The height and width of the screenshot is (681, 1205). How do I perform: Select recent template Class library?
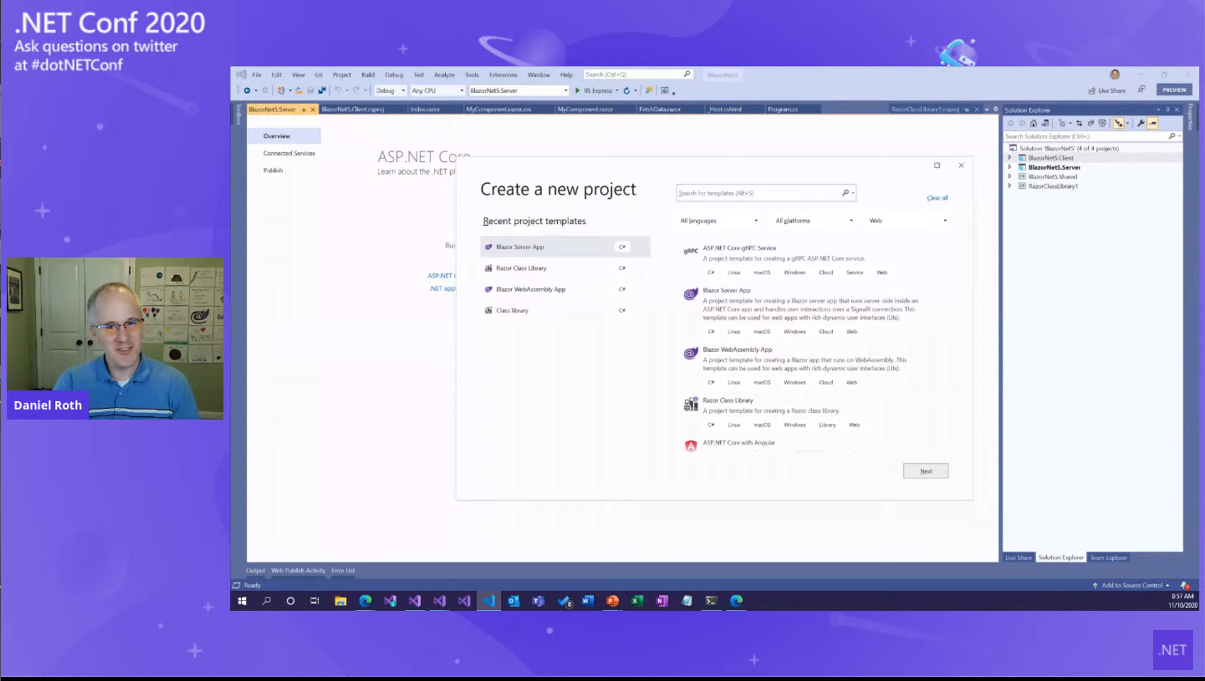pyautogui.click(x=565, y=310)
